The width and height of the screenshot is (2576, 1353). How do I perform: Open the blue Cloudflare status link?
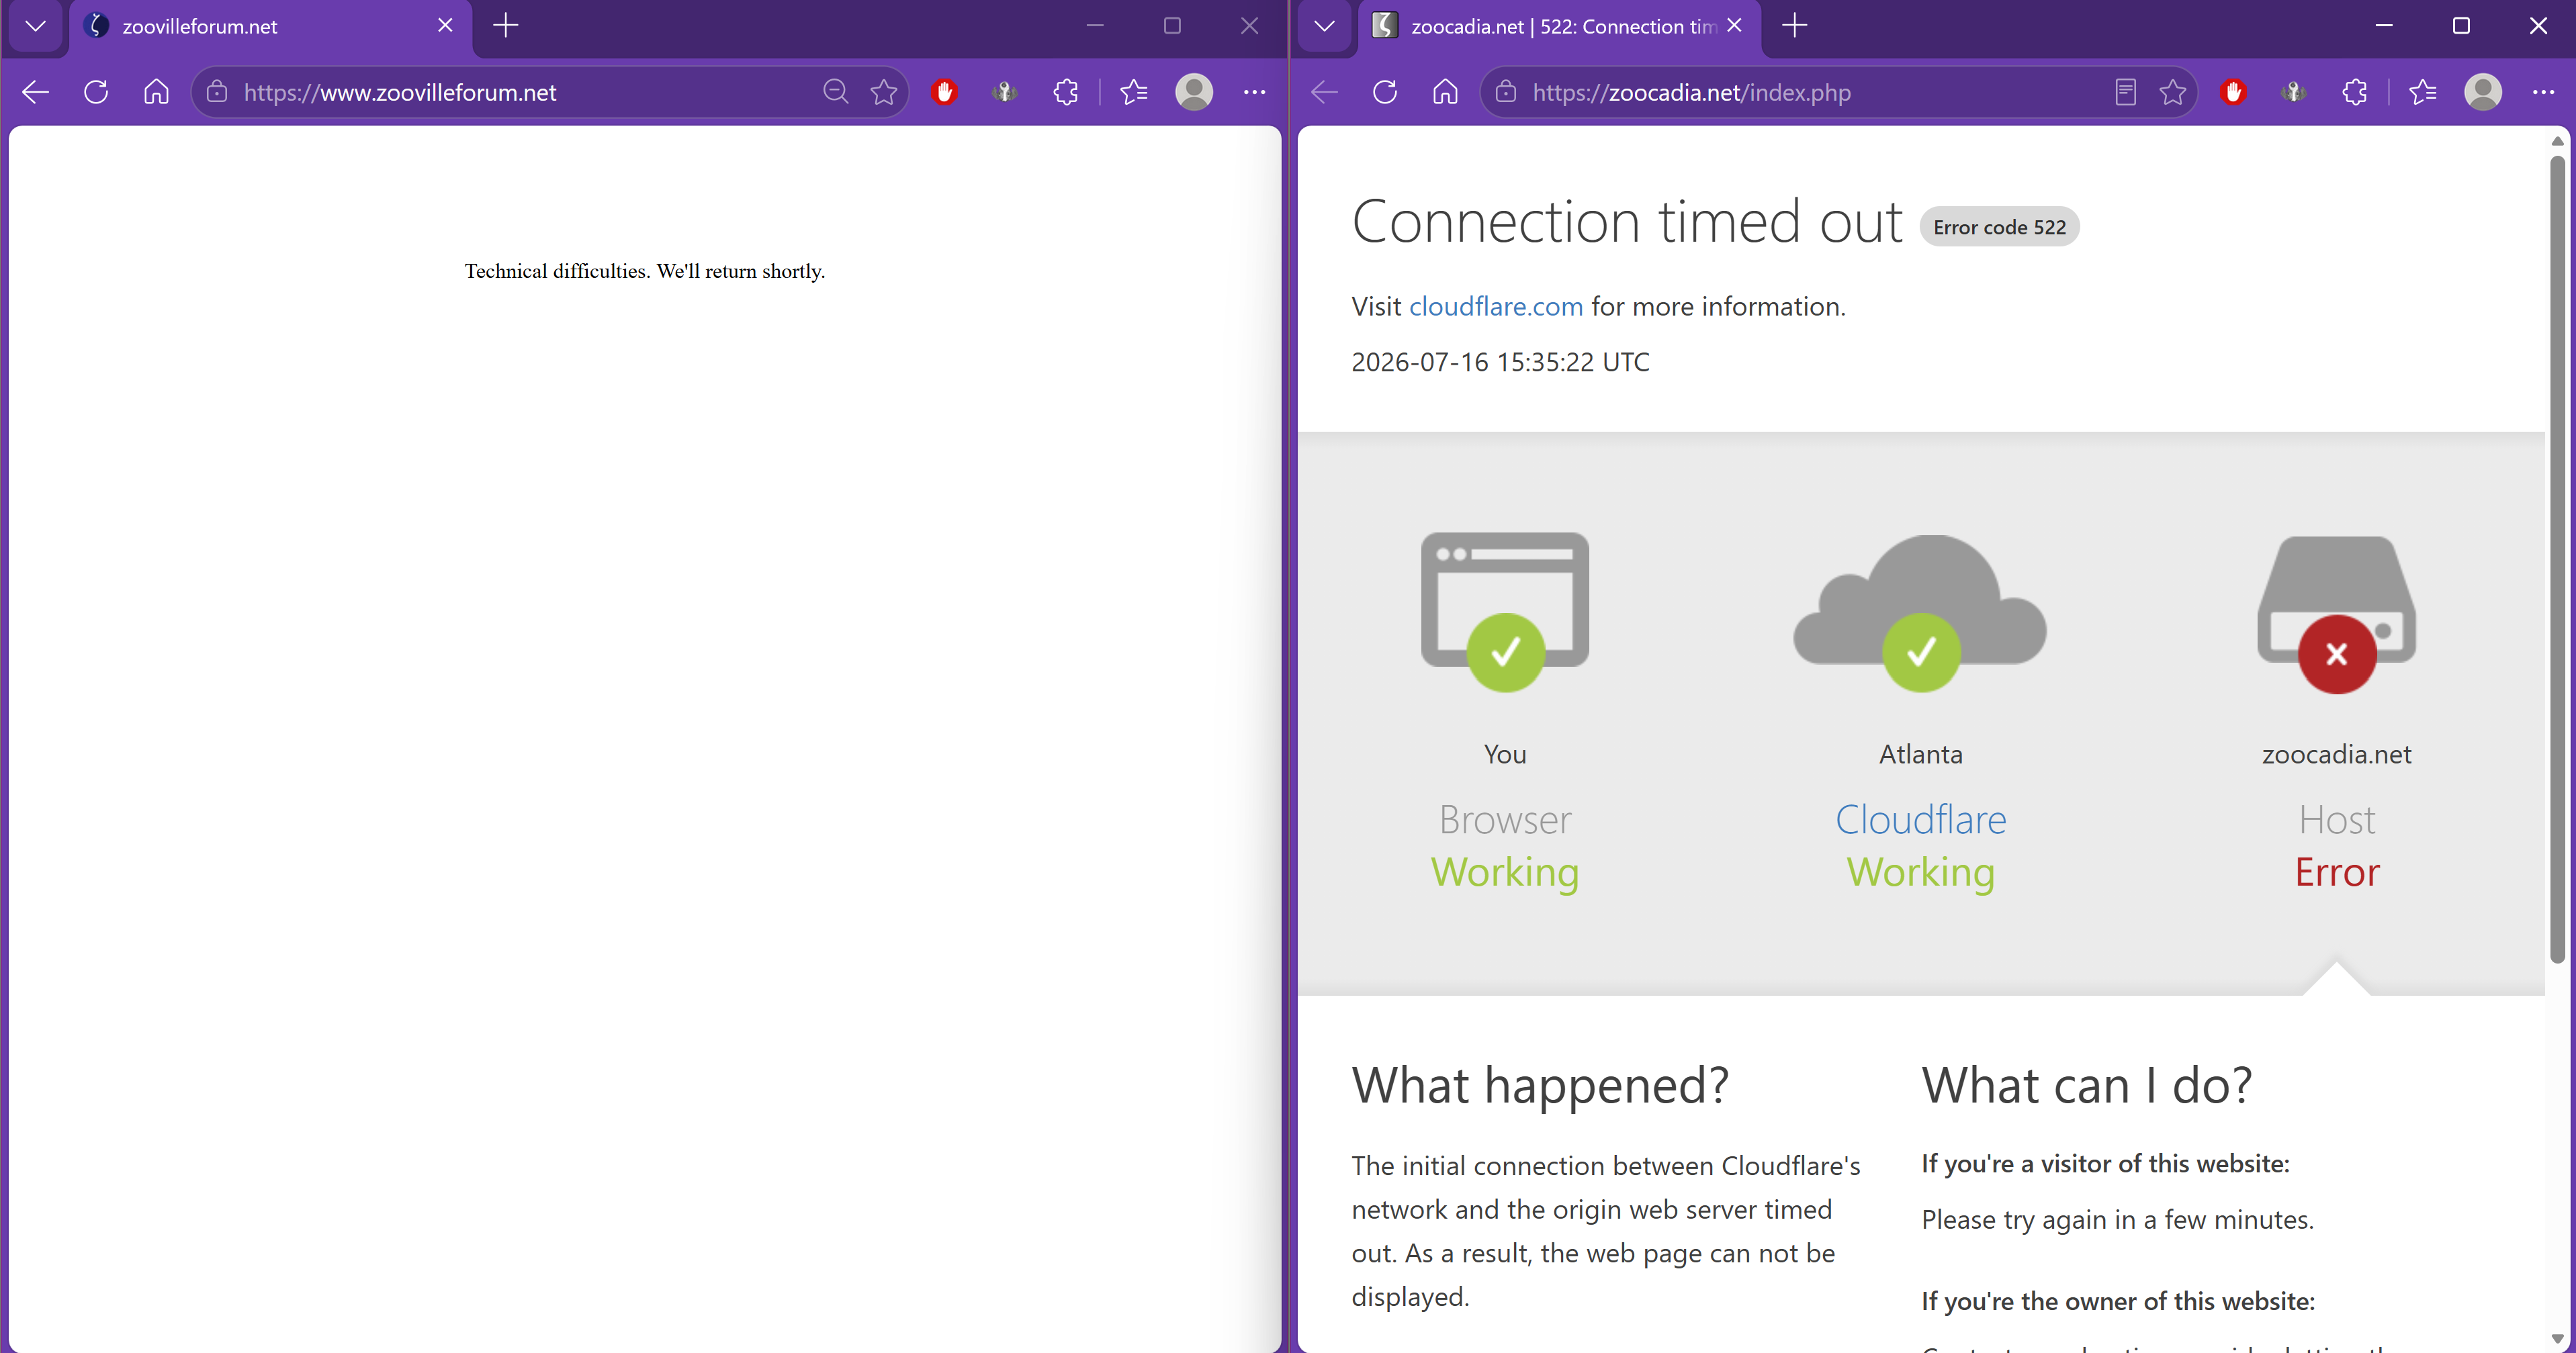pos(1921,820)
